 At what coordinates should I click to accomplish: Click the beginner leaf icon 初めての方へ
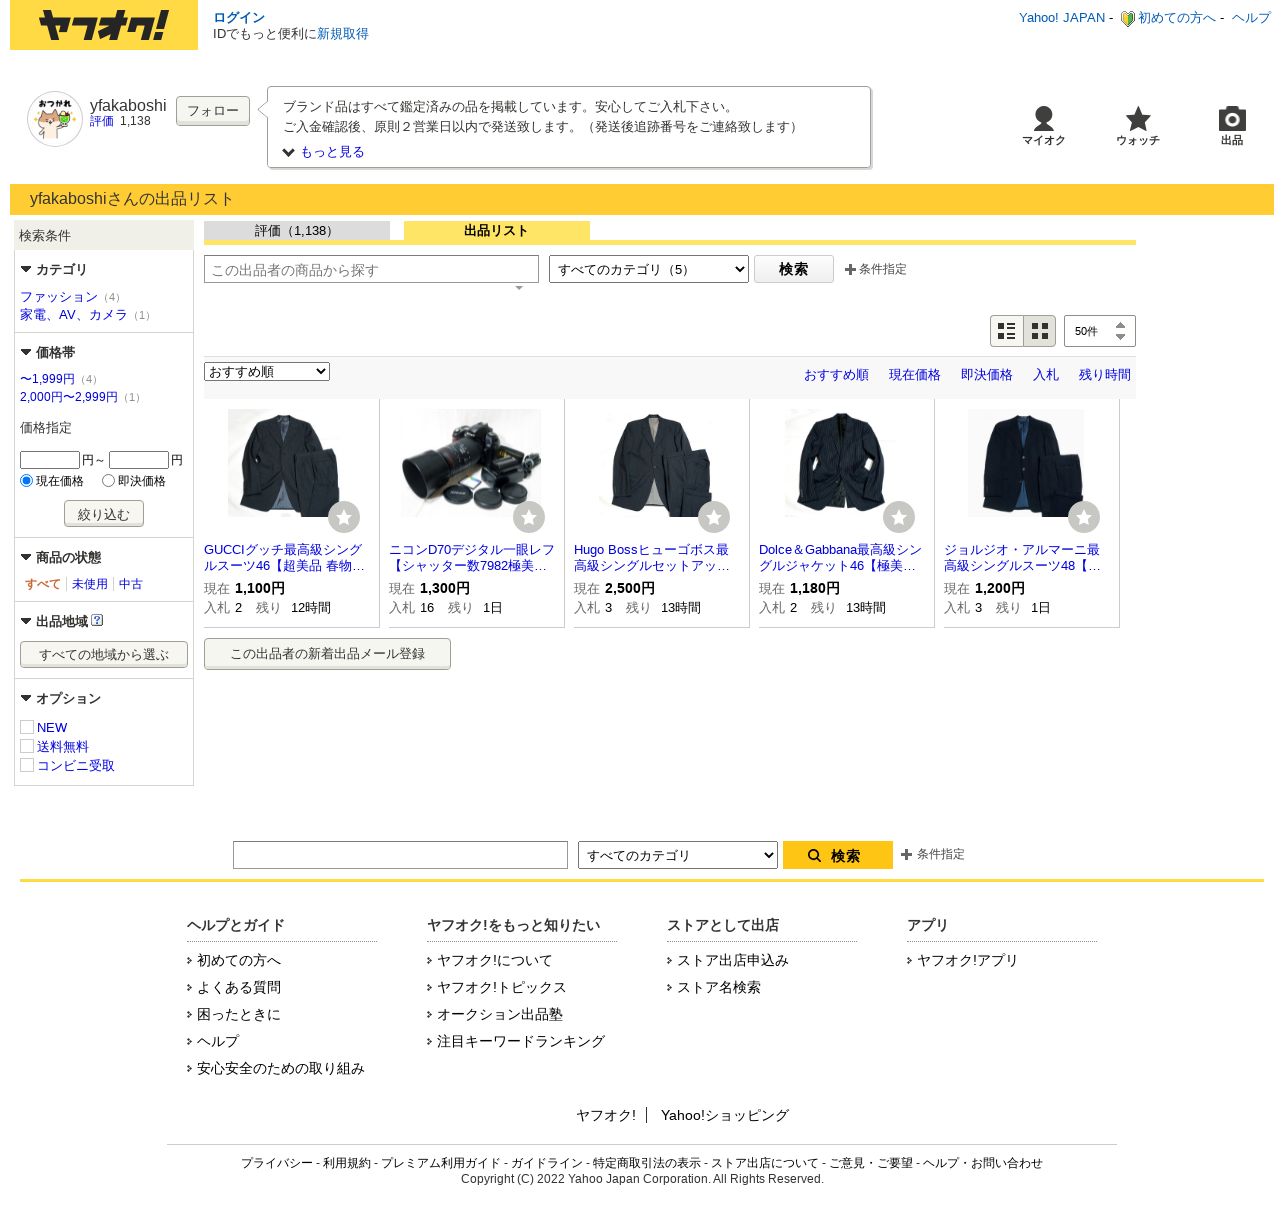1127,18
